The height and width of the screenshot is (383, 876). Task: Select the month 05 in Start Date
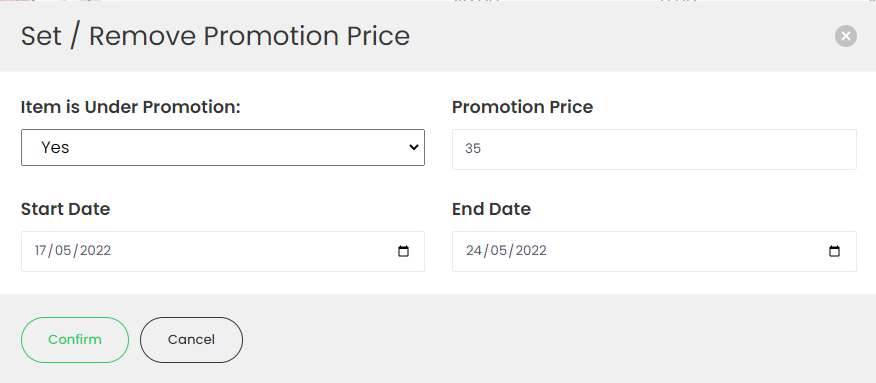63,250
